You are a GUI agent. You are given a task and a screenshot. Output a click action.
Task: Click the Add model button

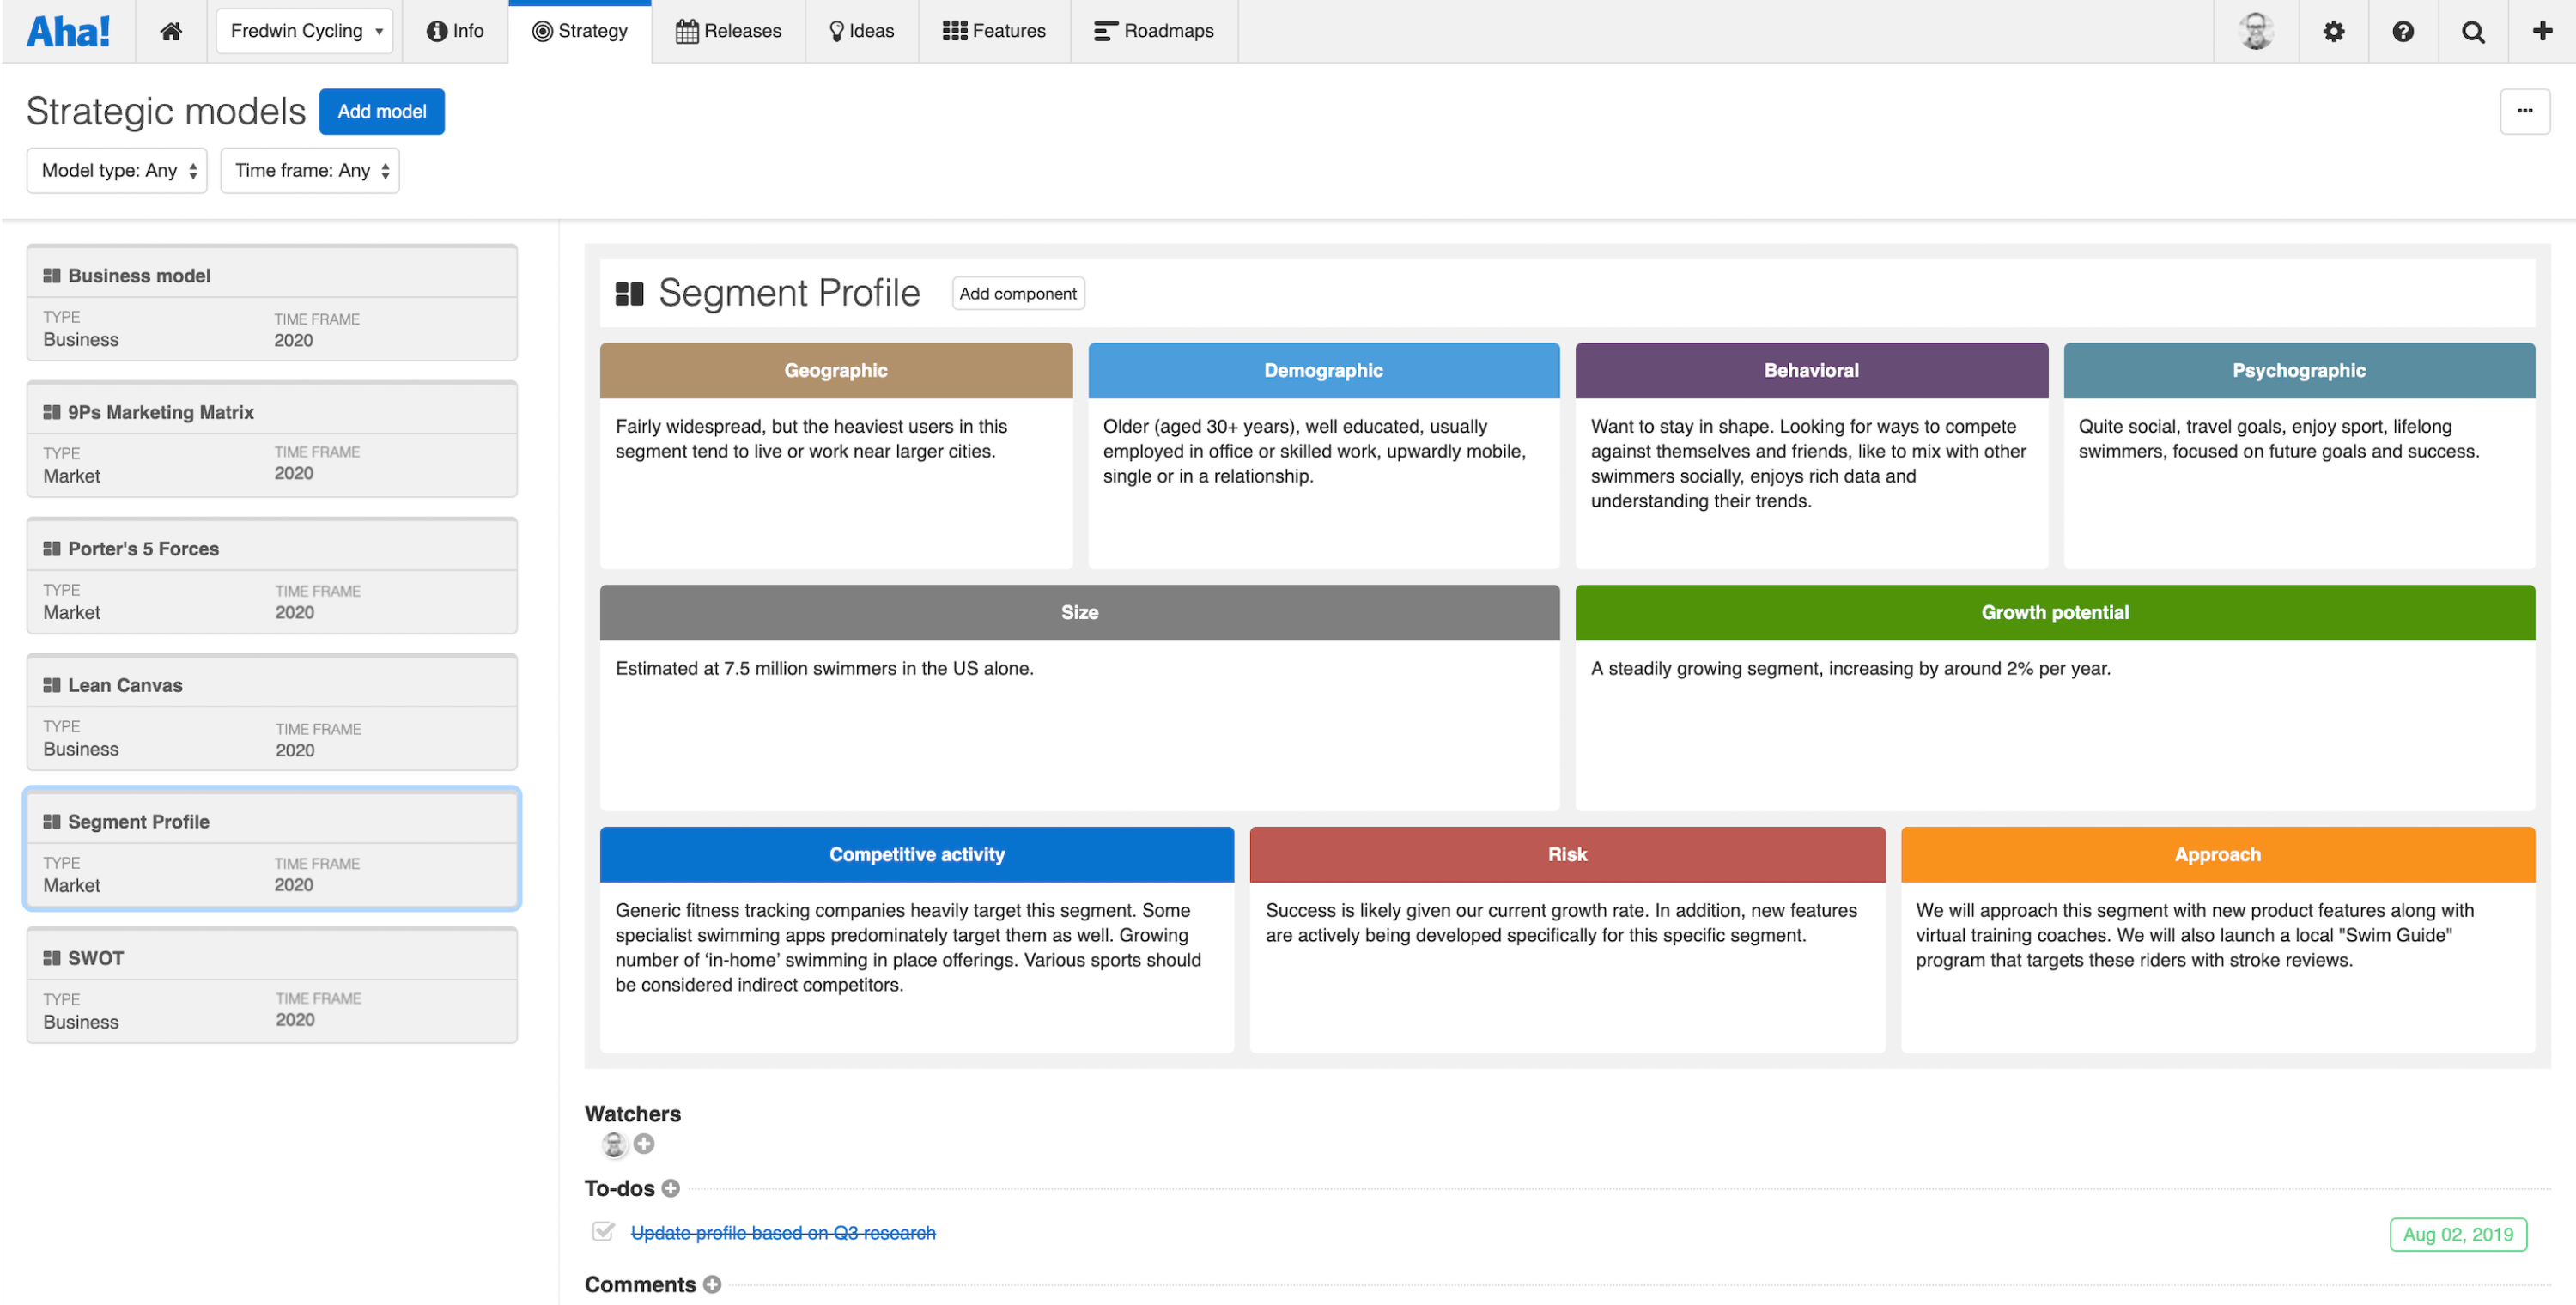(381, 111)
